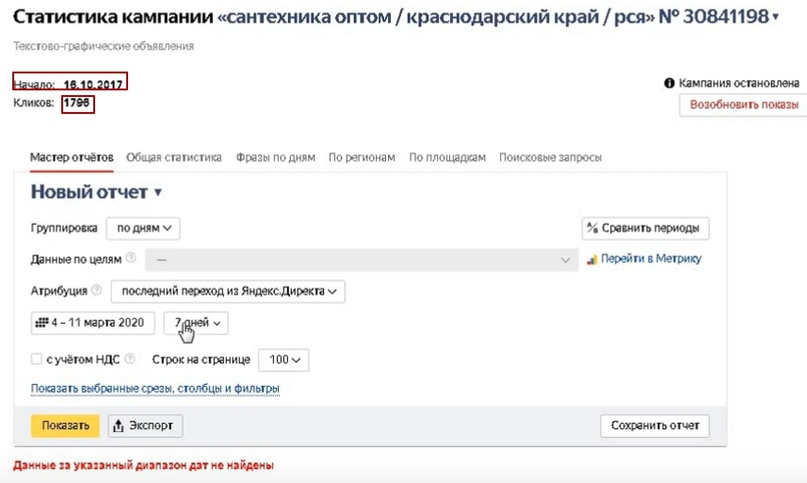Open campaign title dropdown arrow

[x=776, y=18]
